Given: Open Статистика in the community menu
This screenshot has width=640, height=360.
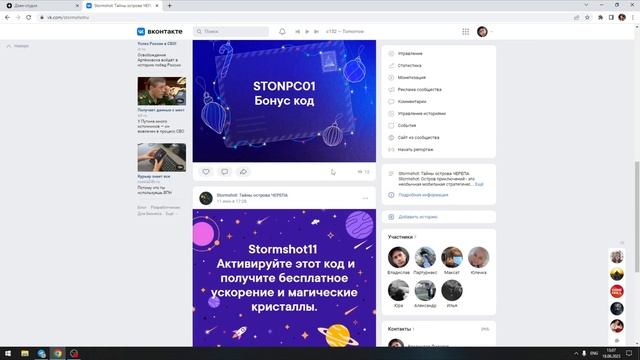Looking at the screenshot, I should (409, 65).
